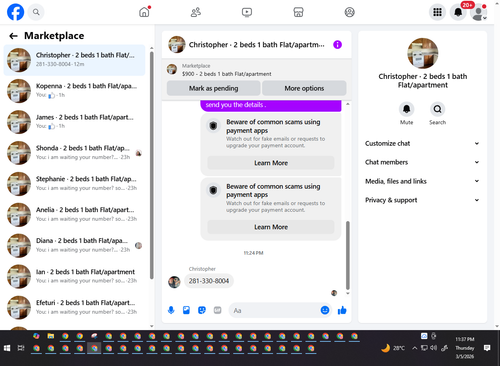Click Mark as pending button
500x366 pixels.
coord(213,88)
